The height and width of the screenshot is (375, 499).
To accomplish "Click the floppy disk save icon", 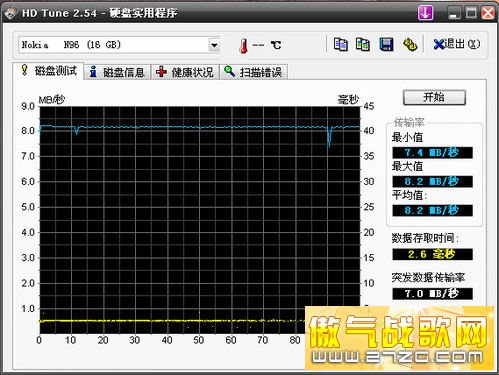I will 386,44.
